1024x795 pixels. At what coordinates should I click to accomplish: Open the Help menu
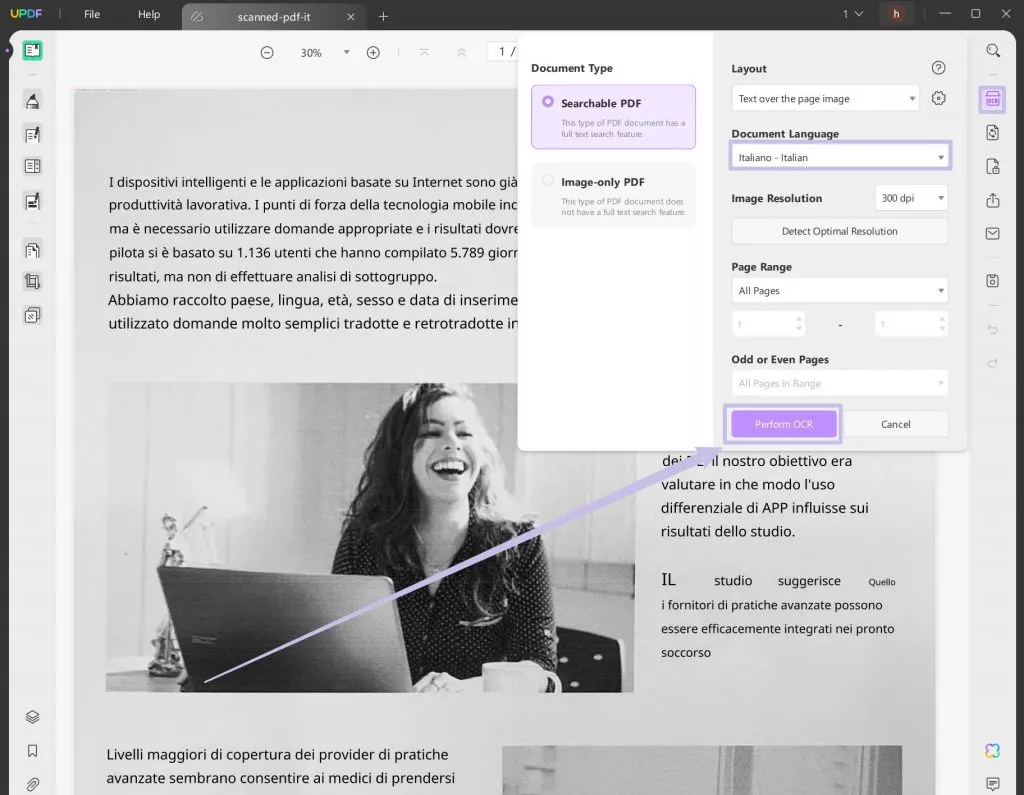(x=149, y=14)
